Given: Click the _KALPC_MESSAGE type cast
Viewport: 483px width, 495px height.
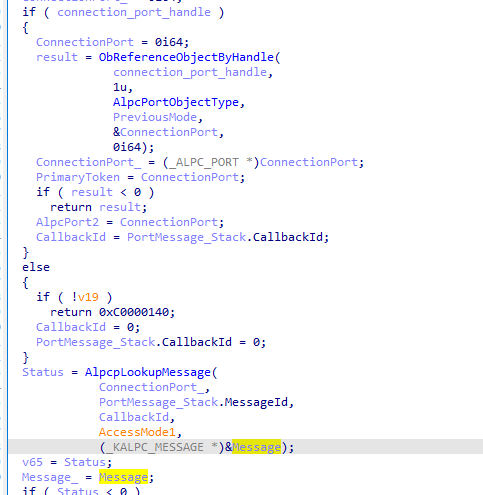Looking at the screenshot, I should [x=162, y=447].
